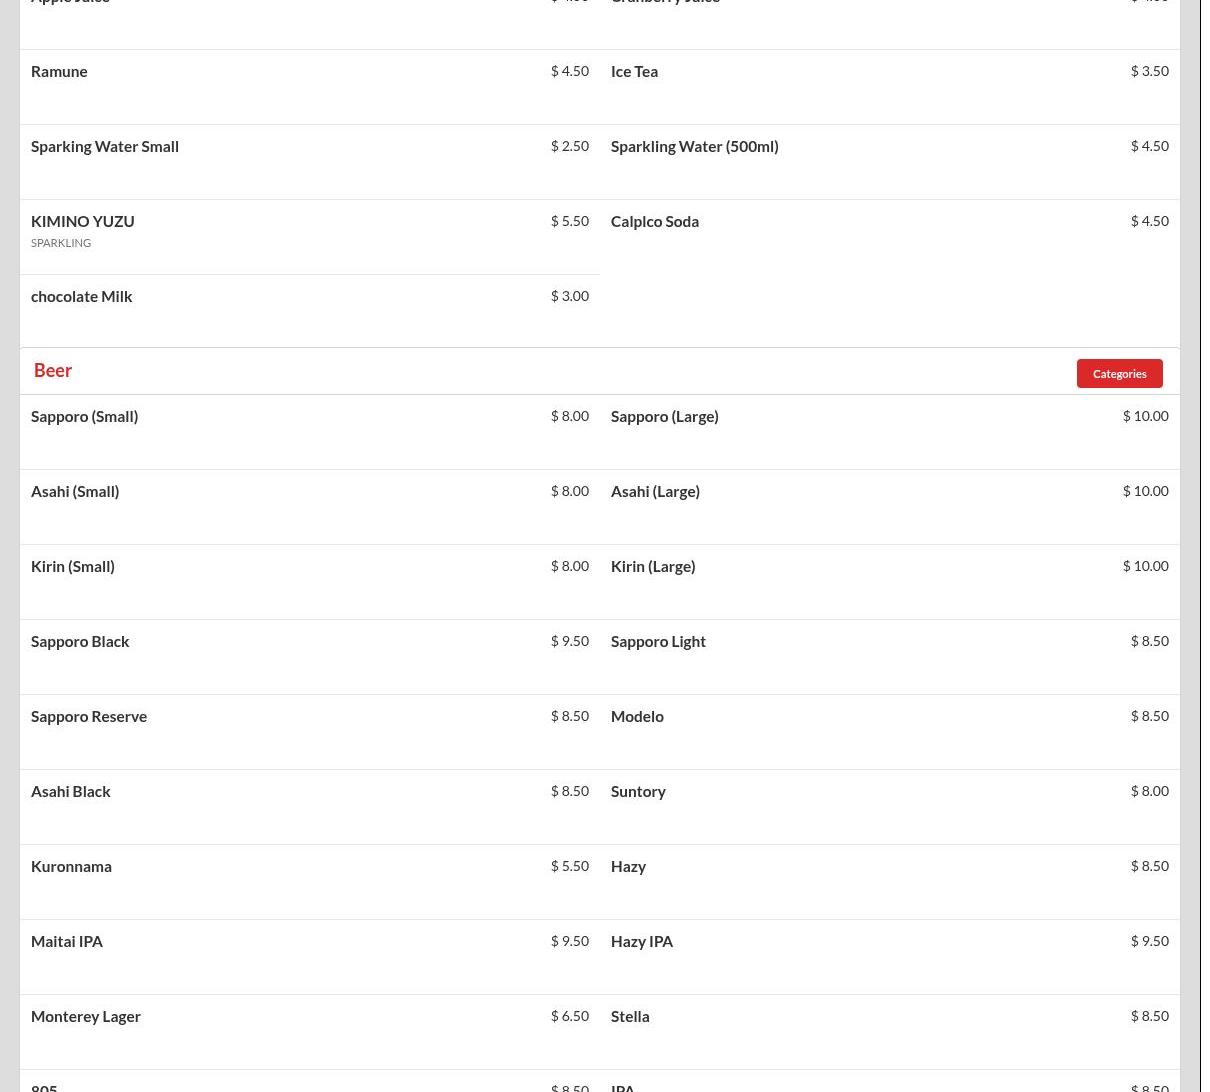Image resolution: width=1210 pixels, height=1092 pixels.
Task: Click the $ 5.50 price of KIMINO YUZU
Action: pos(569,221)
